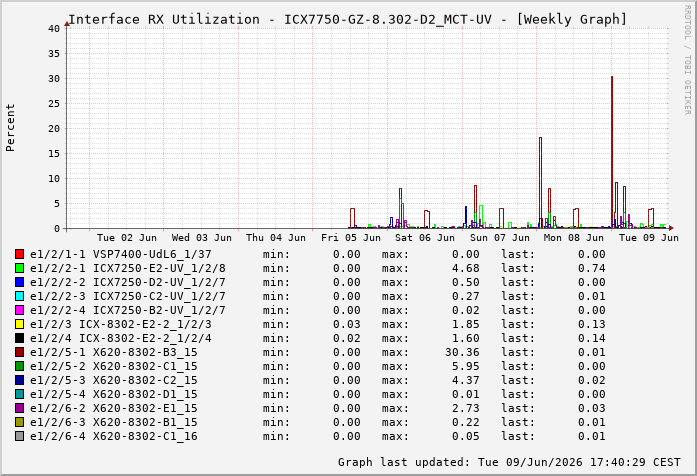Click the olive swatch for e1/2/6-3 X620-8302-B1_15
Viewport: 697px width, 476px height.
coord(19,422)
